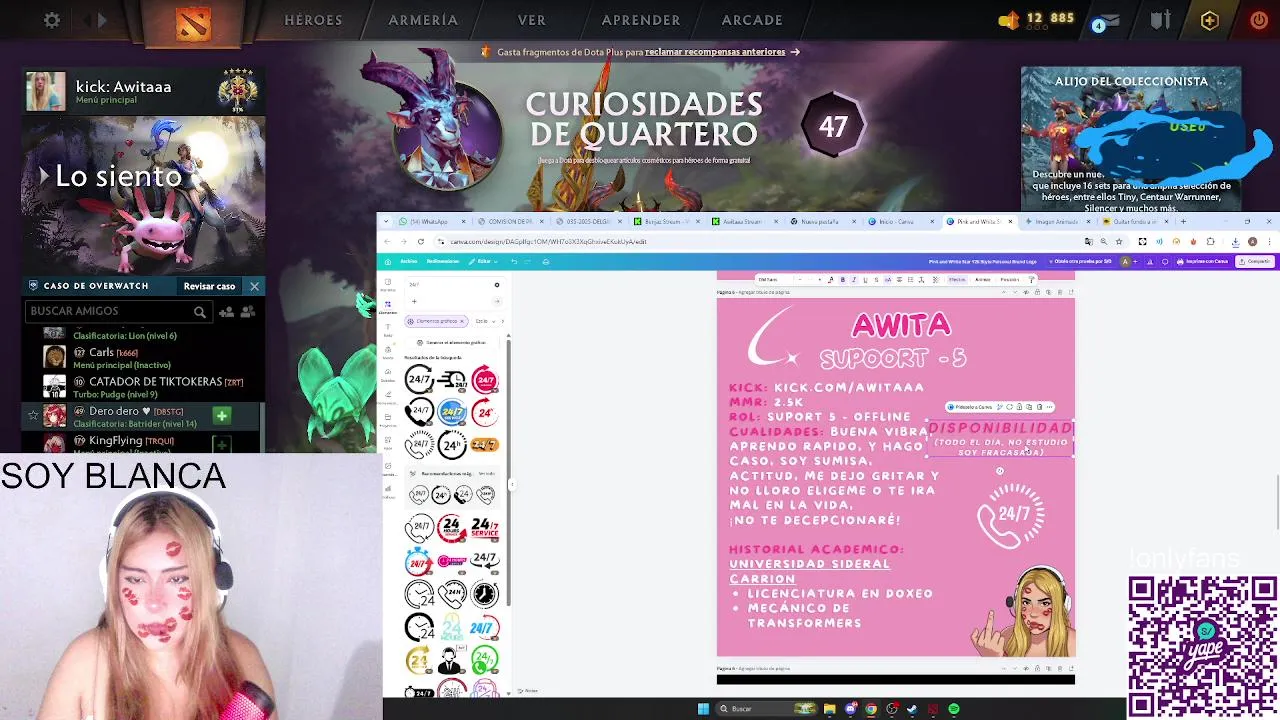The width and height of the screenshot is (1280, 720).
Task: Open Curiosidades de Quartero banner
Action: (643, 120)
